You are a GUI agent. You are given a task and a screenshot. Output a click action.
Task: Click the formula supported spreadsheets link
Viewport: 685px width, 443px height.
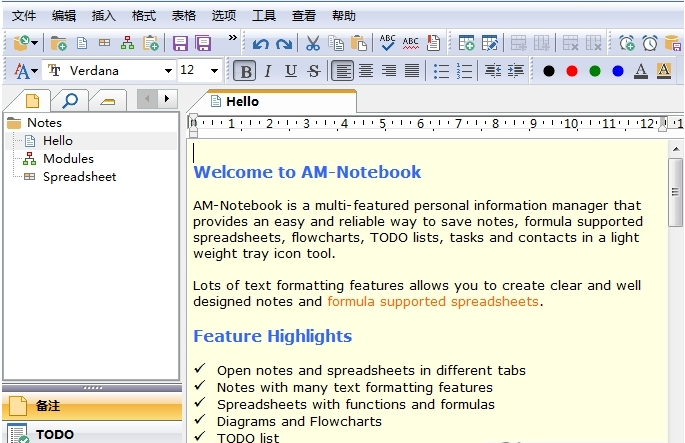[432, 301]
